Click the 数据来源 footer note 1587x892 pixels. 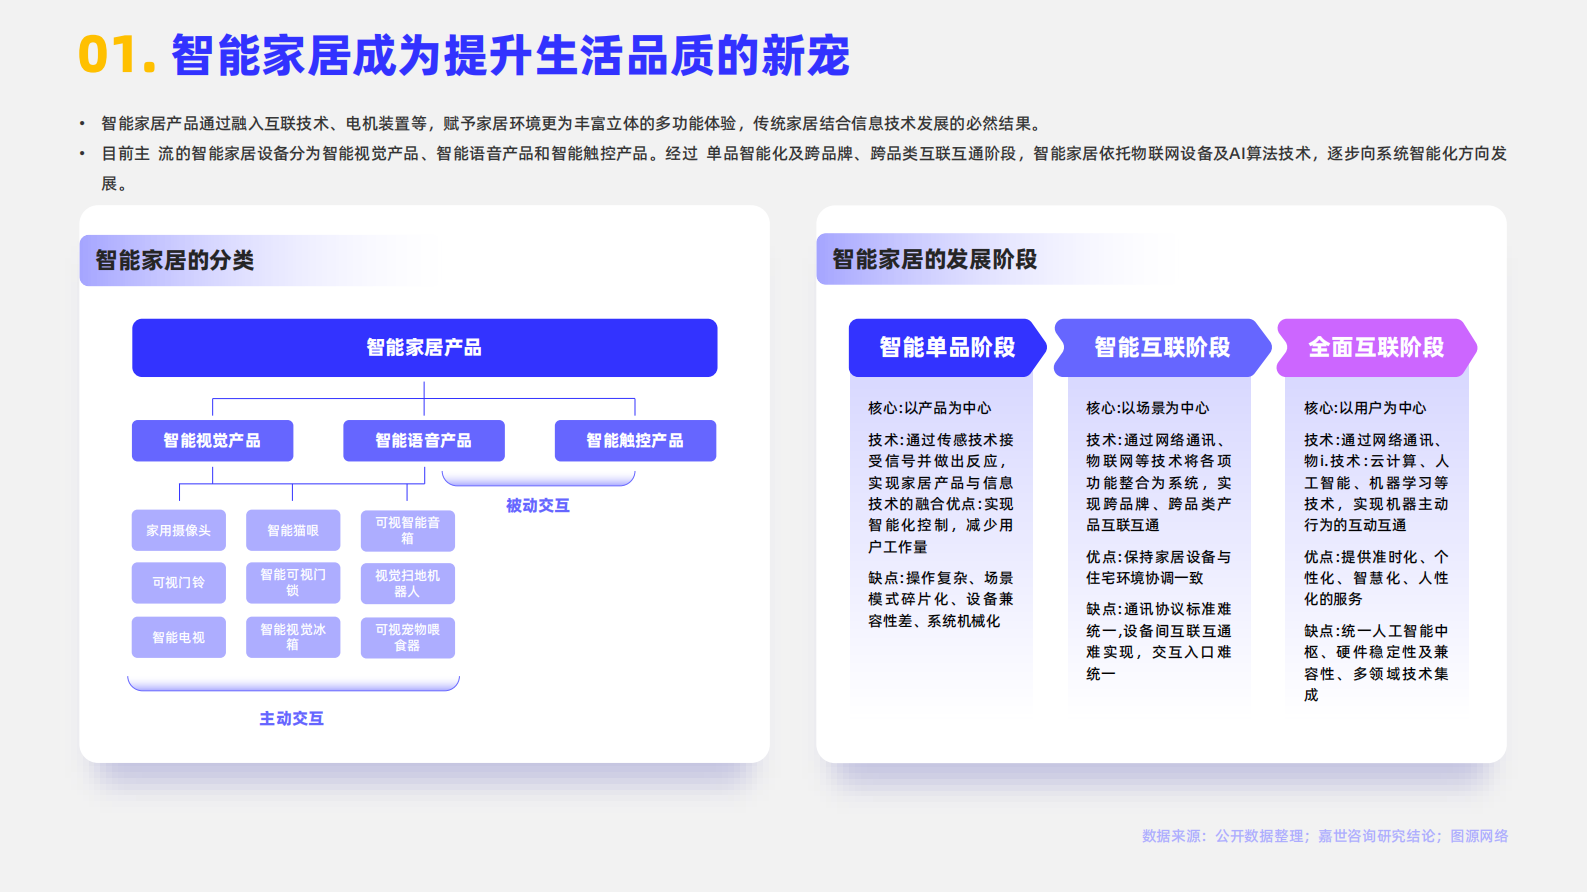coord(1325,836)
